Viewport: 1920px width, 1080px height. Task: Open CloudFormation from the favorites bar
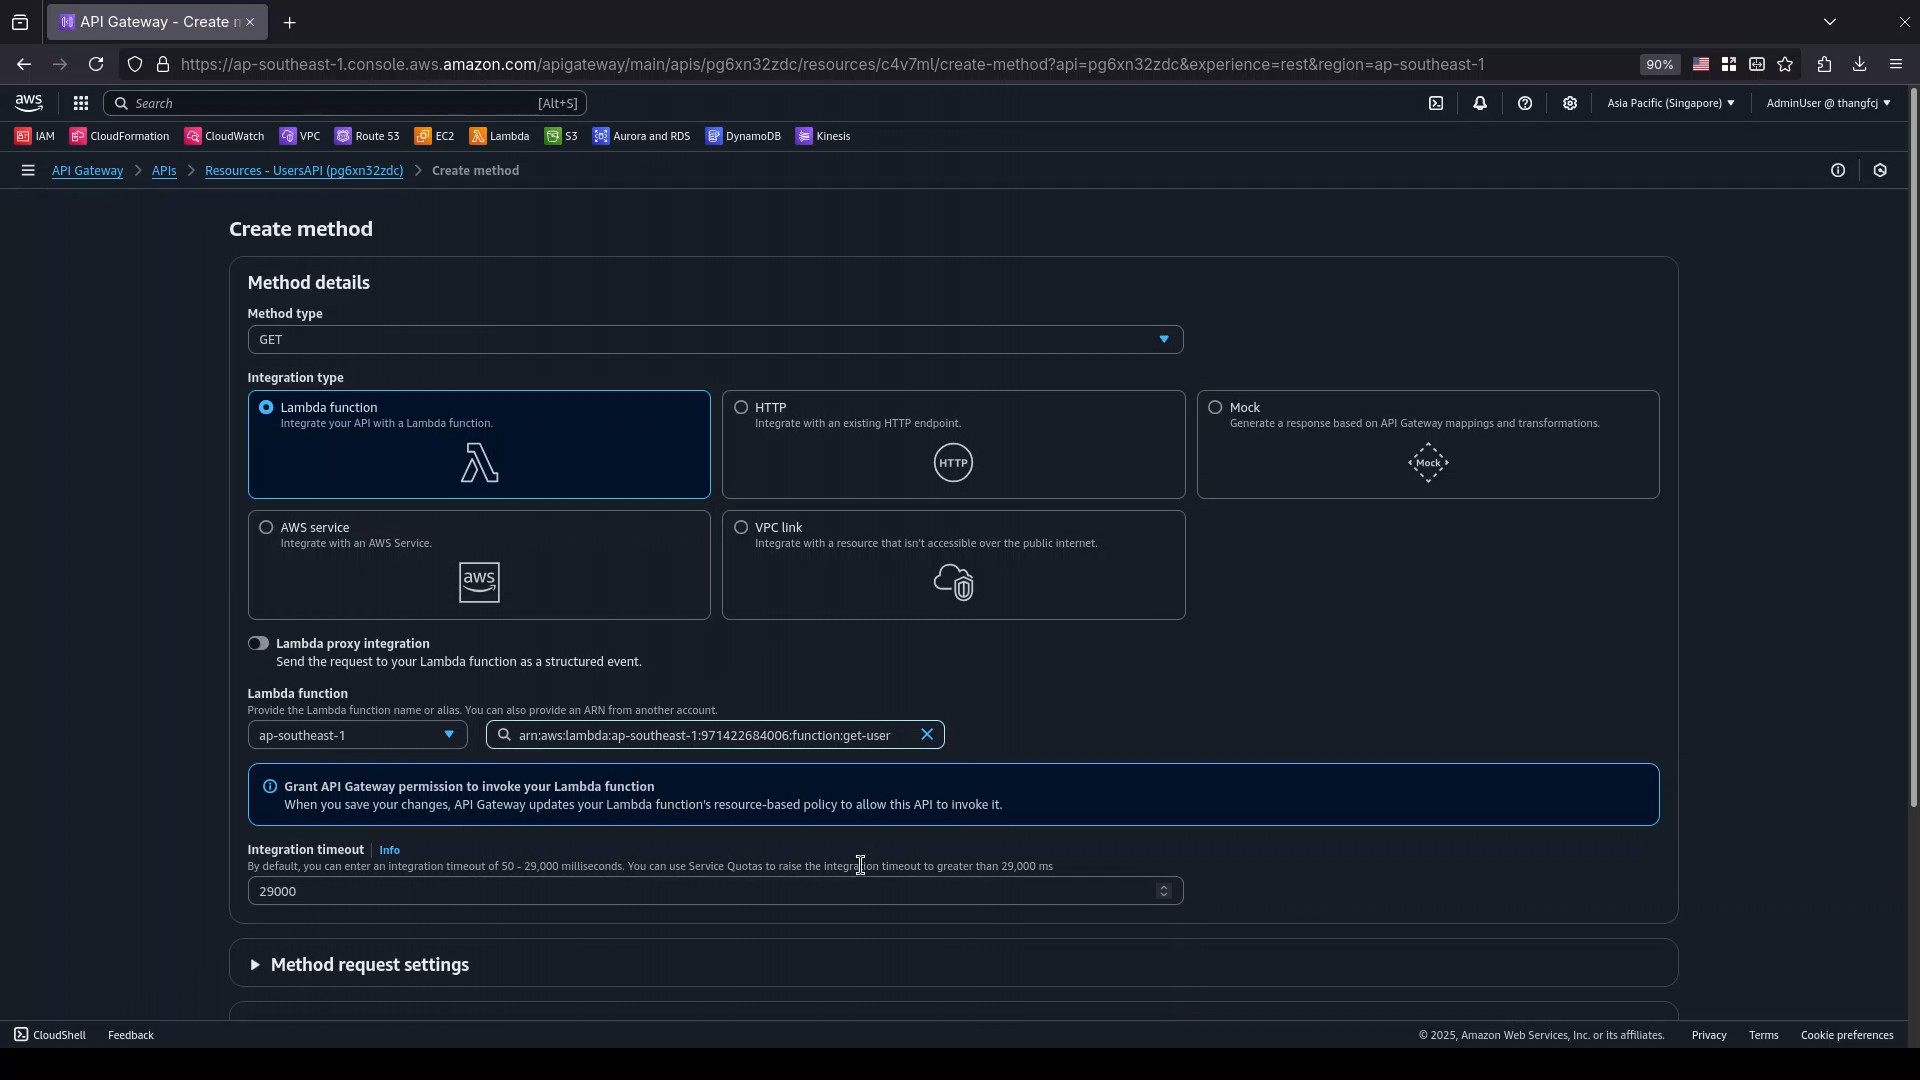click(120, 136)
